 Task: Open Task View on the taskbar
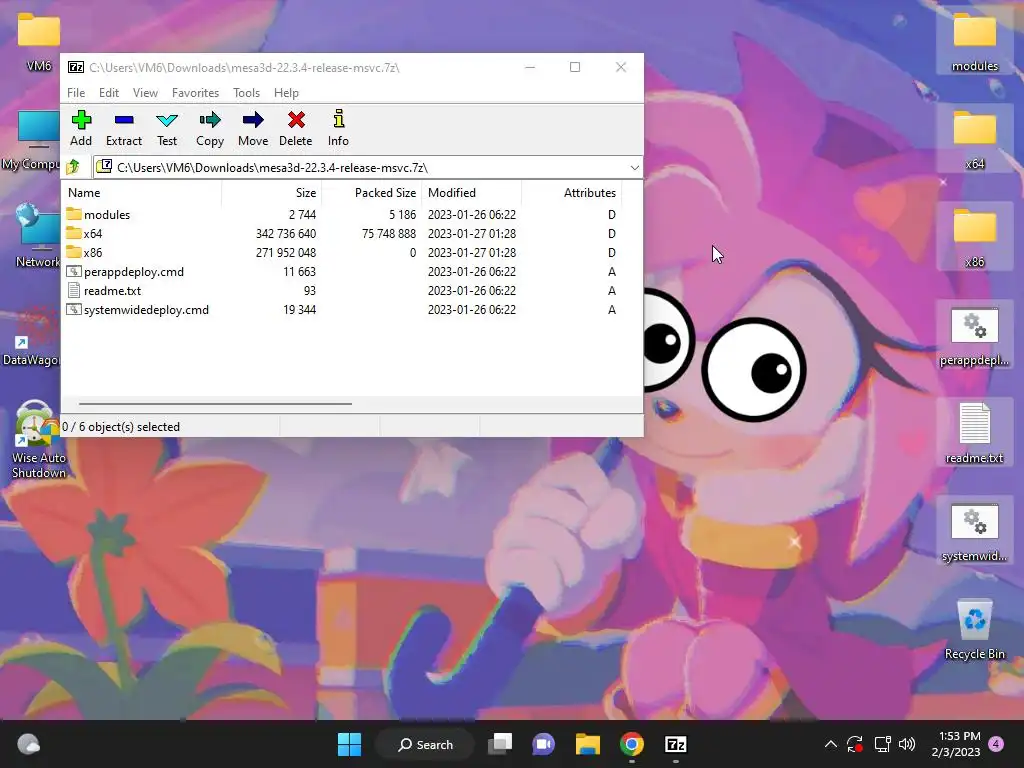click(500, 744)
